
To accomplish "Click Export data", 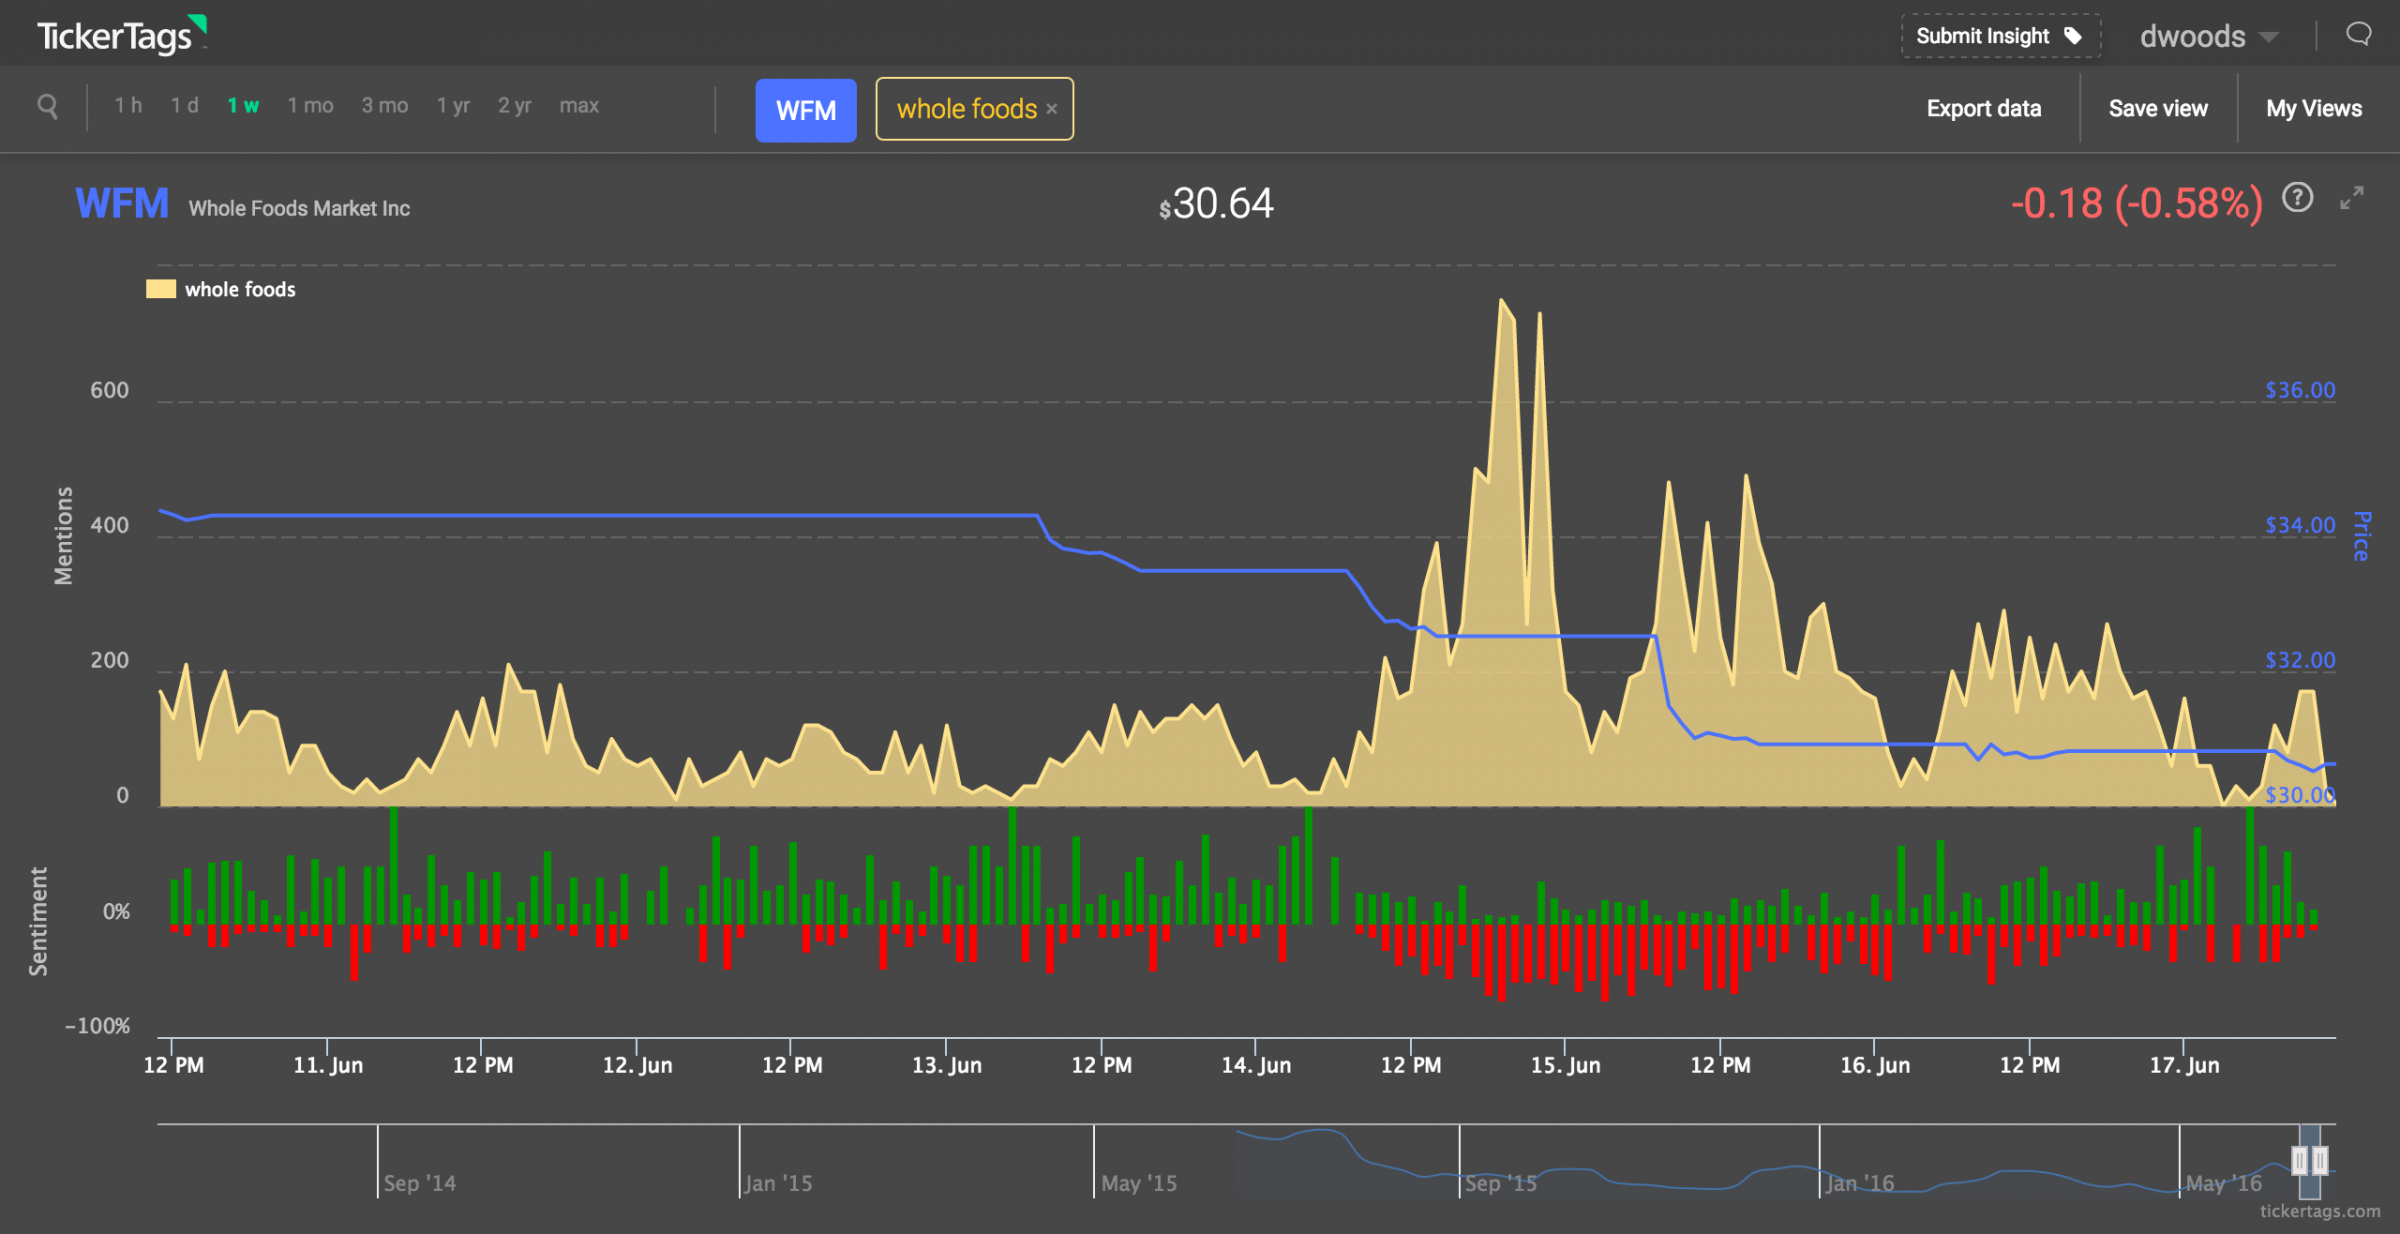I will click(x=1984, y=109).
